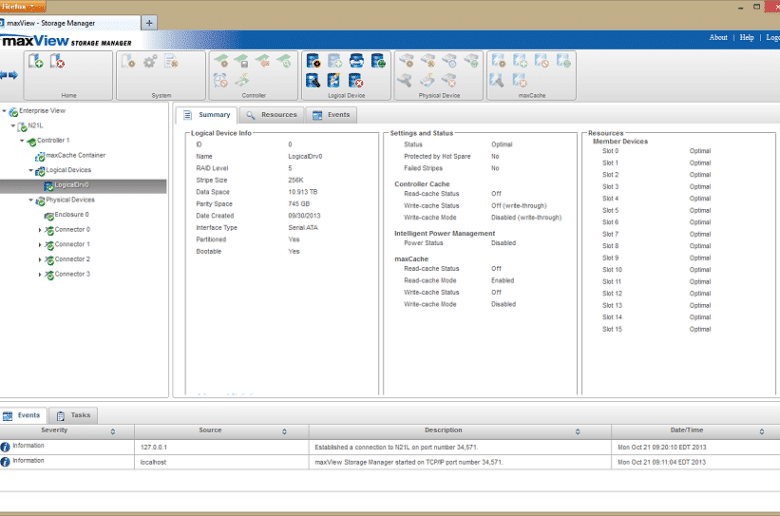Image resolution: width=780 pixels, height=516 pixels.
Task: Click the add system icon with green plus in Home group
Action: pos(35,61)
